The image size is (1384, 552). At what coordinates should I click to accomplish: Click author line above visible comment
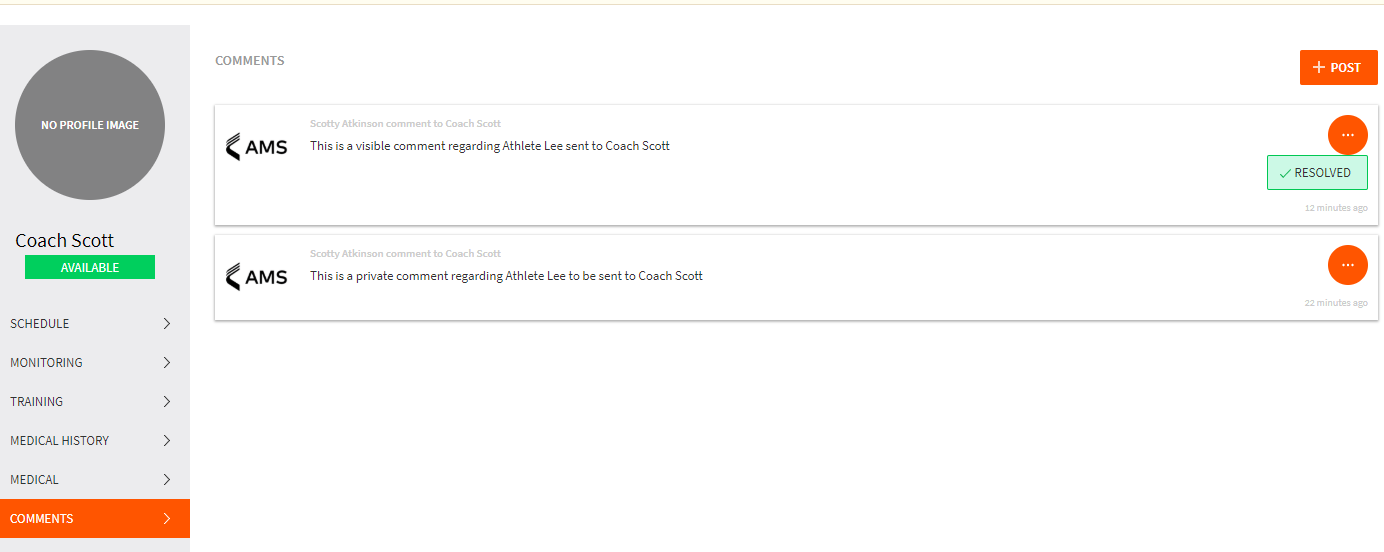pos(405,124)
